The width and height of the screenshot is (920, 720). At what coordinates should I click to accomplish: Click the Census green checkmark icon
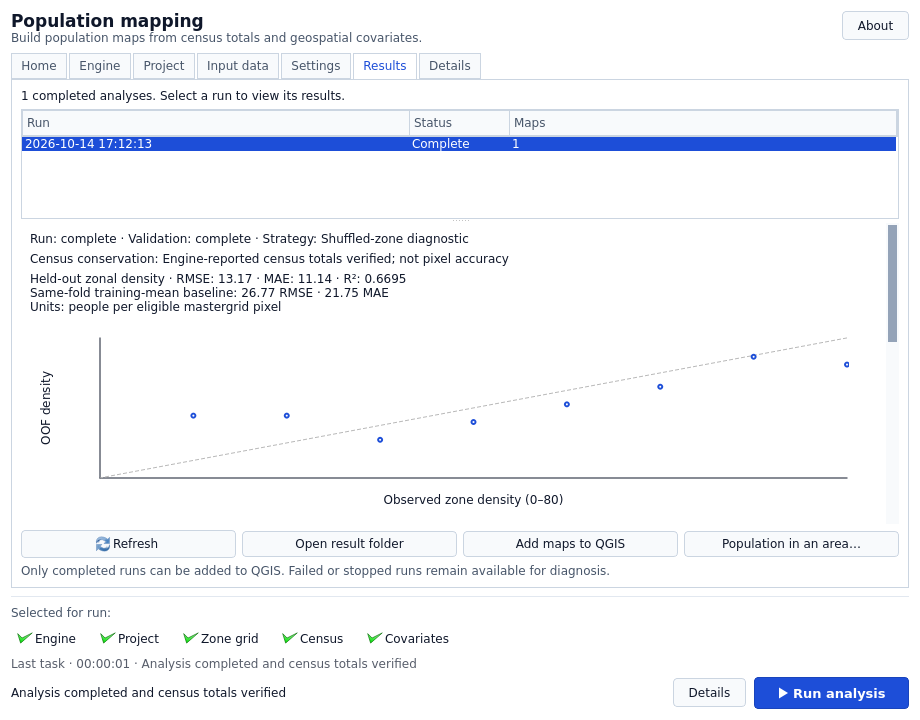tap(289, 638)
